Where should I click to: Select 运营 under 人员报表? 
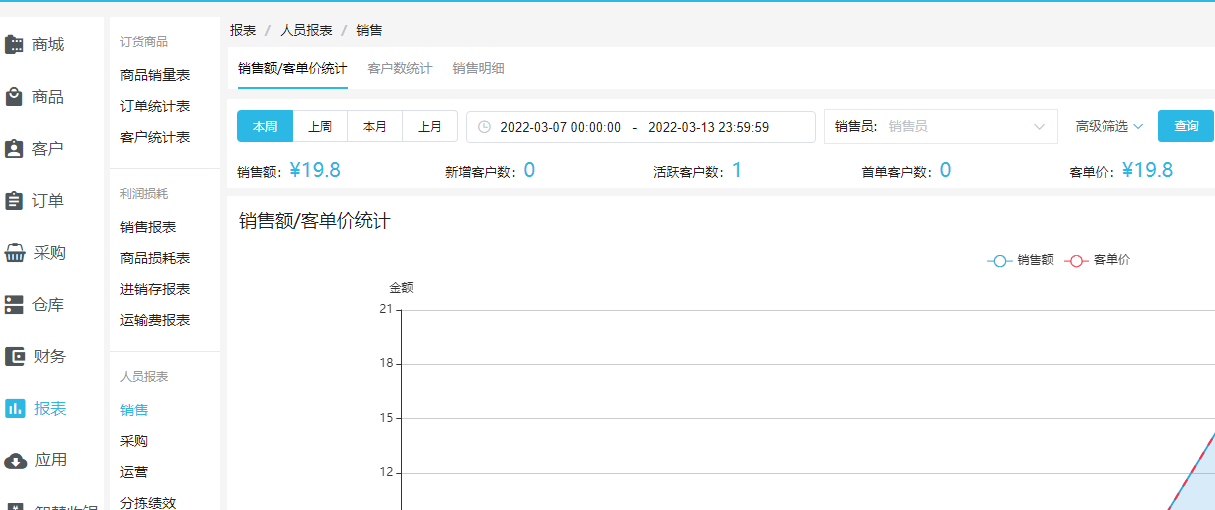click(x=134, y=472)
